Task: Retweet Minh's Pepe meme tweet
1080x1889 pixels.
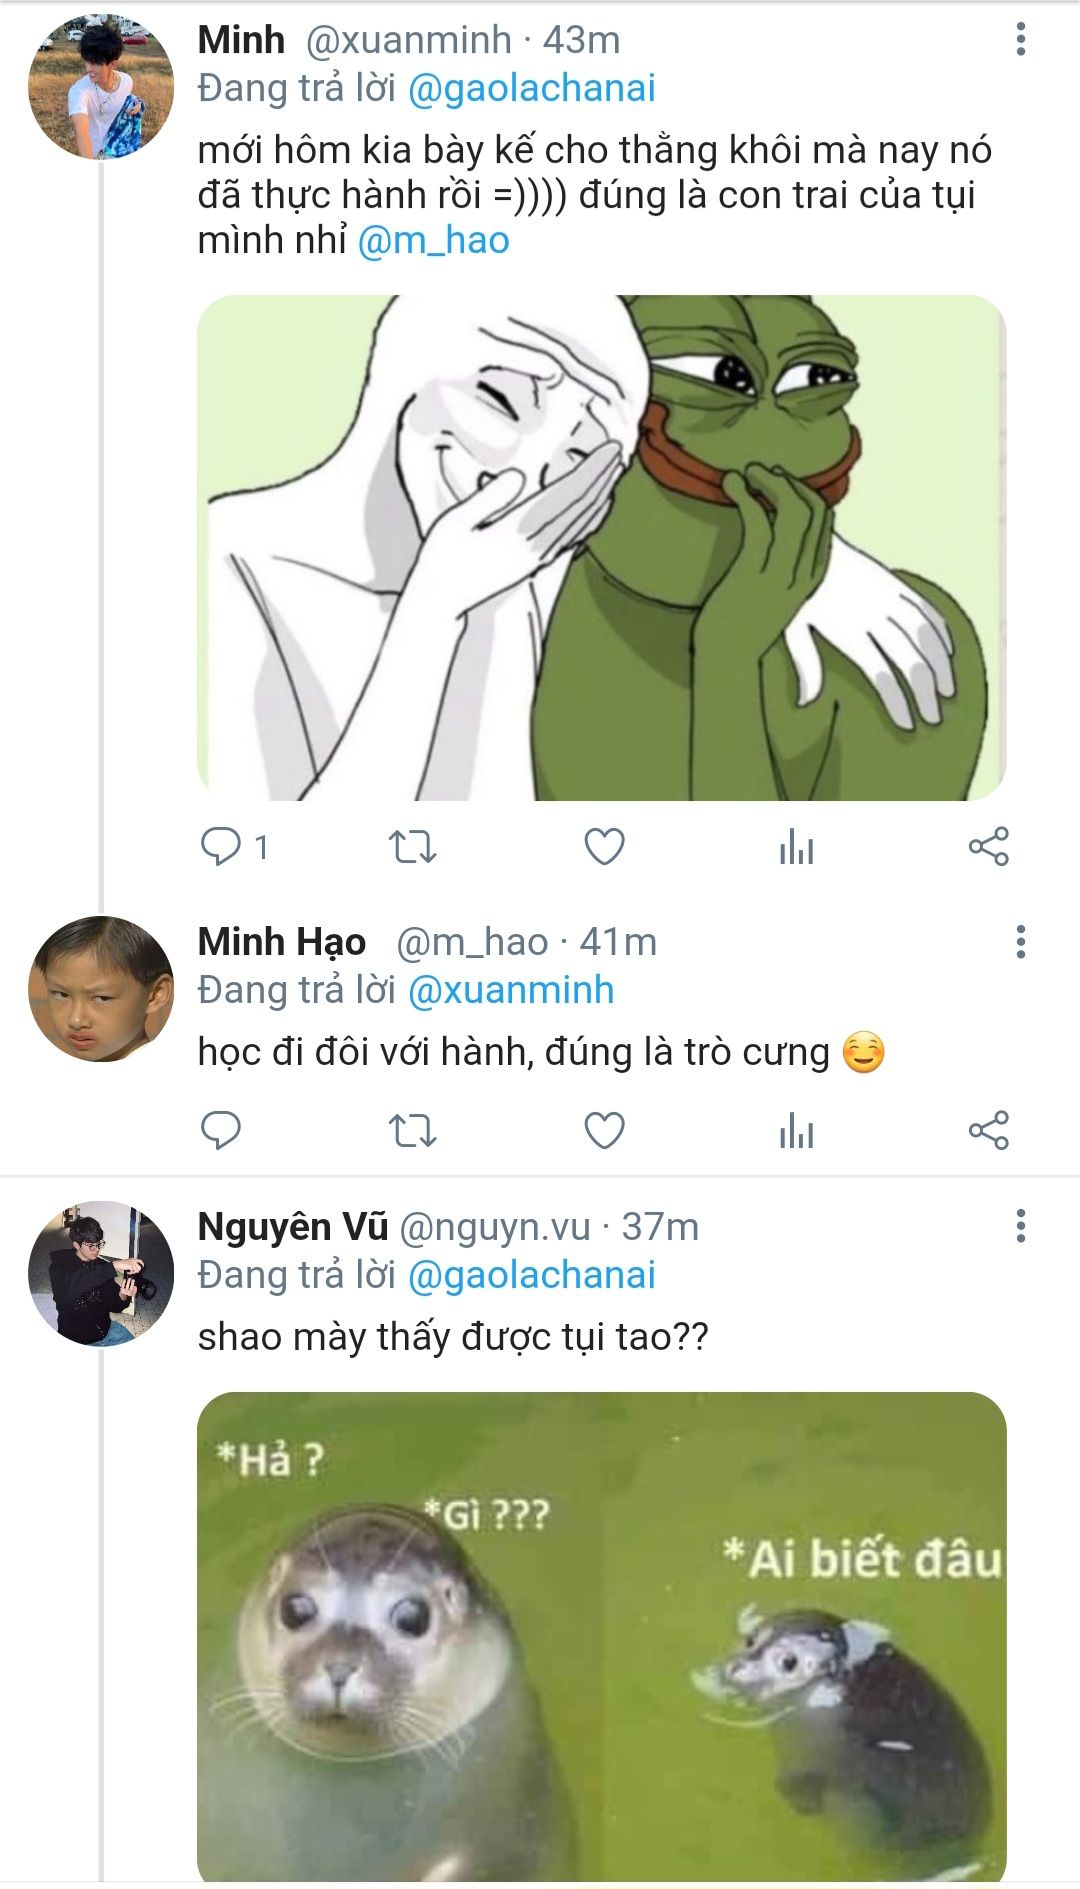Action: click(412, 847)
